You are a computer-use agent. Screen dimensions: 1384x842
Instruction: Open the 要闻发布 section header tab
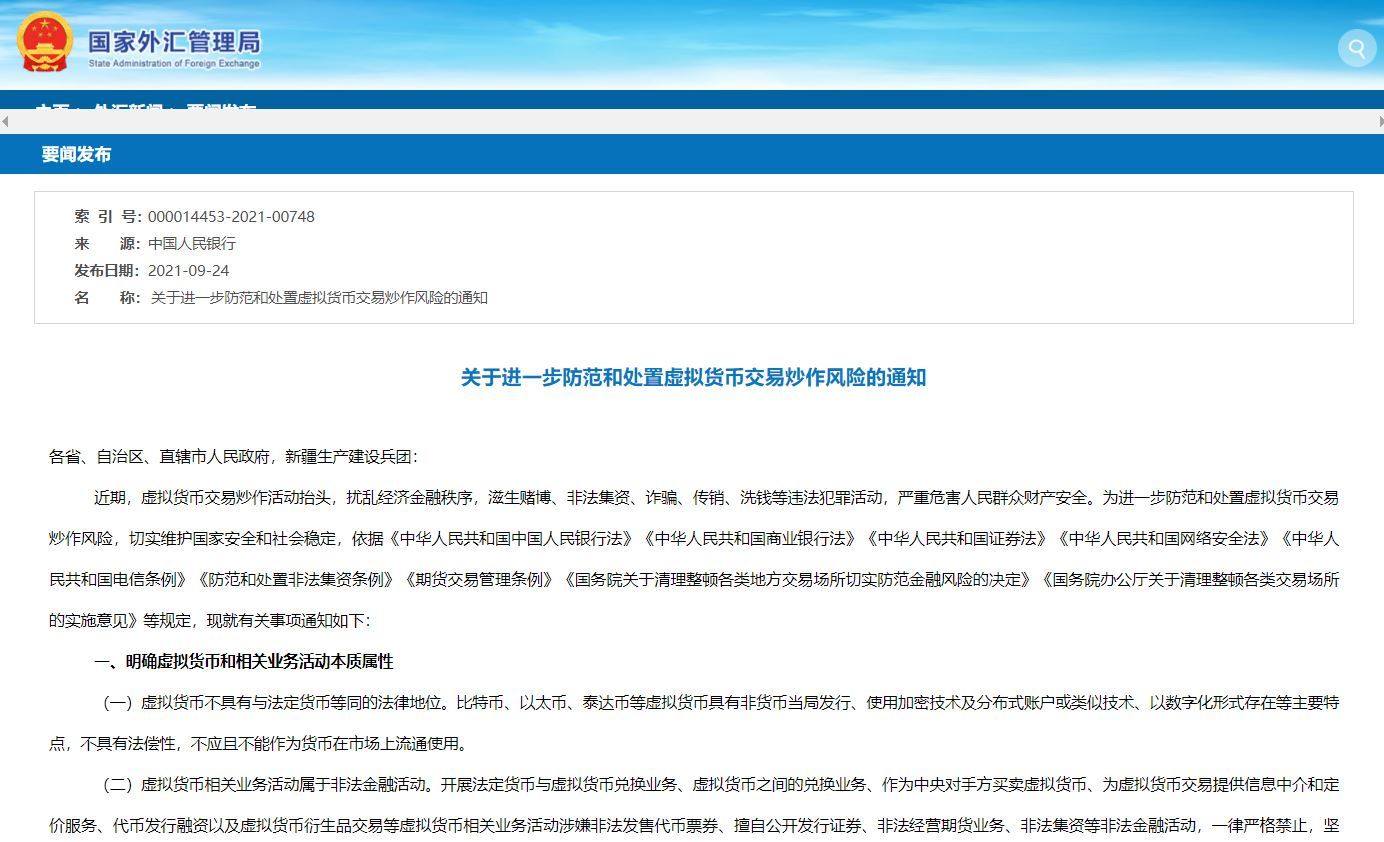point(78,154)
